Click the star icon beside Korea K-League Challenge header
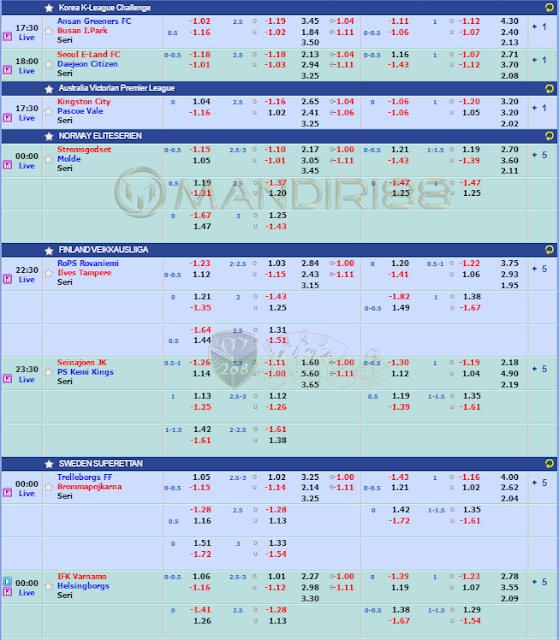559x640 pixels. pyautogui.click(x=49, y=8)
